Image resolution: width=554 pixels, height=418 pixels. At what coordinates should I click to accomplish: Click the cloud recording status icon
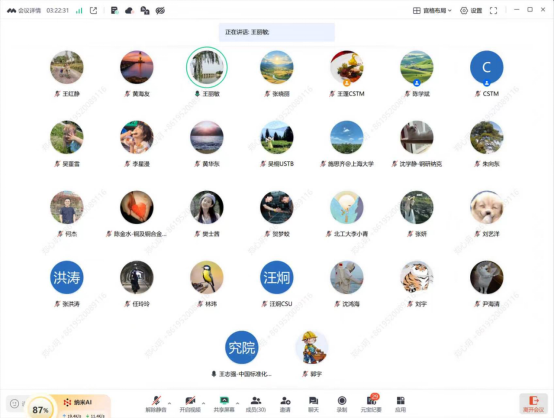click(x=129, y=11)
